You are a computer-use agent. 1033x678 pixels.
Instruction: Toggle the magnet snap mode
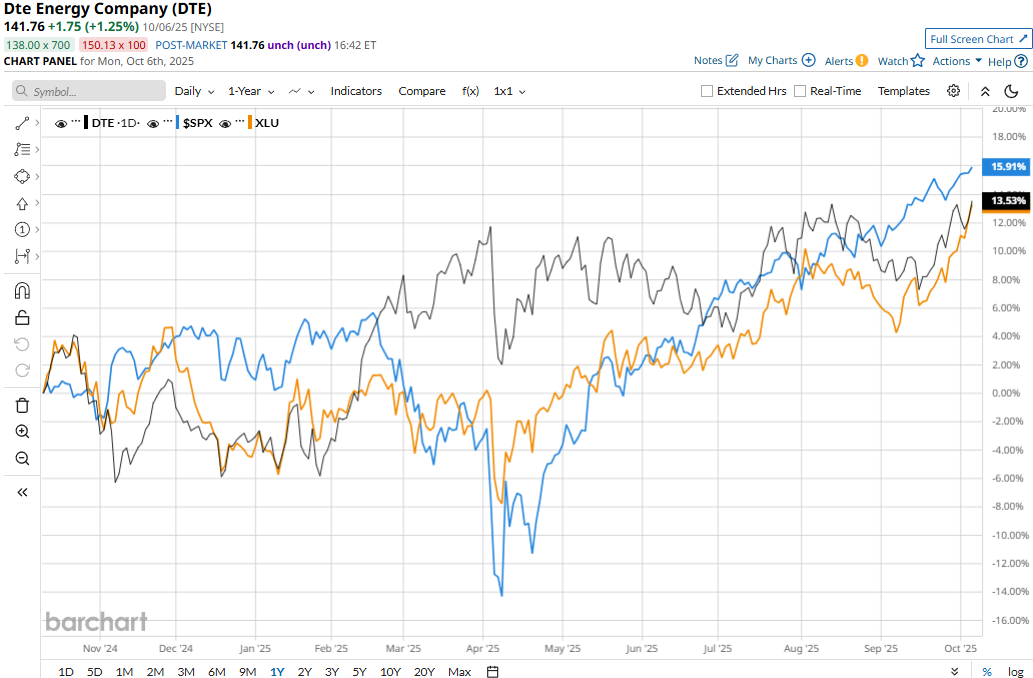pyautogui.click(x=22, y=291)
